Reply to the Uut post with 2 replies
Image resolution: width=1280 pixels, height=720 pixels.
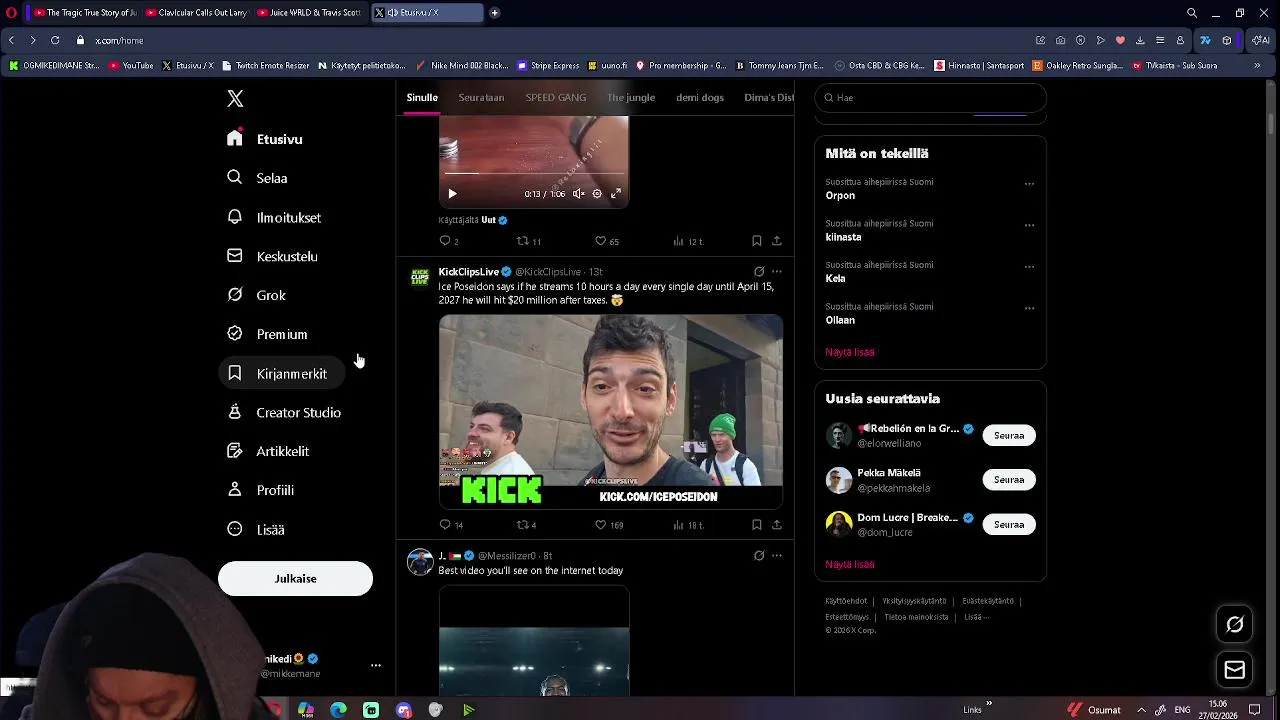click(x=448, y=241)
